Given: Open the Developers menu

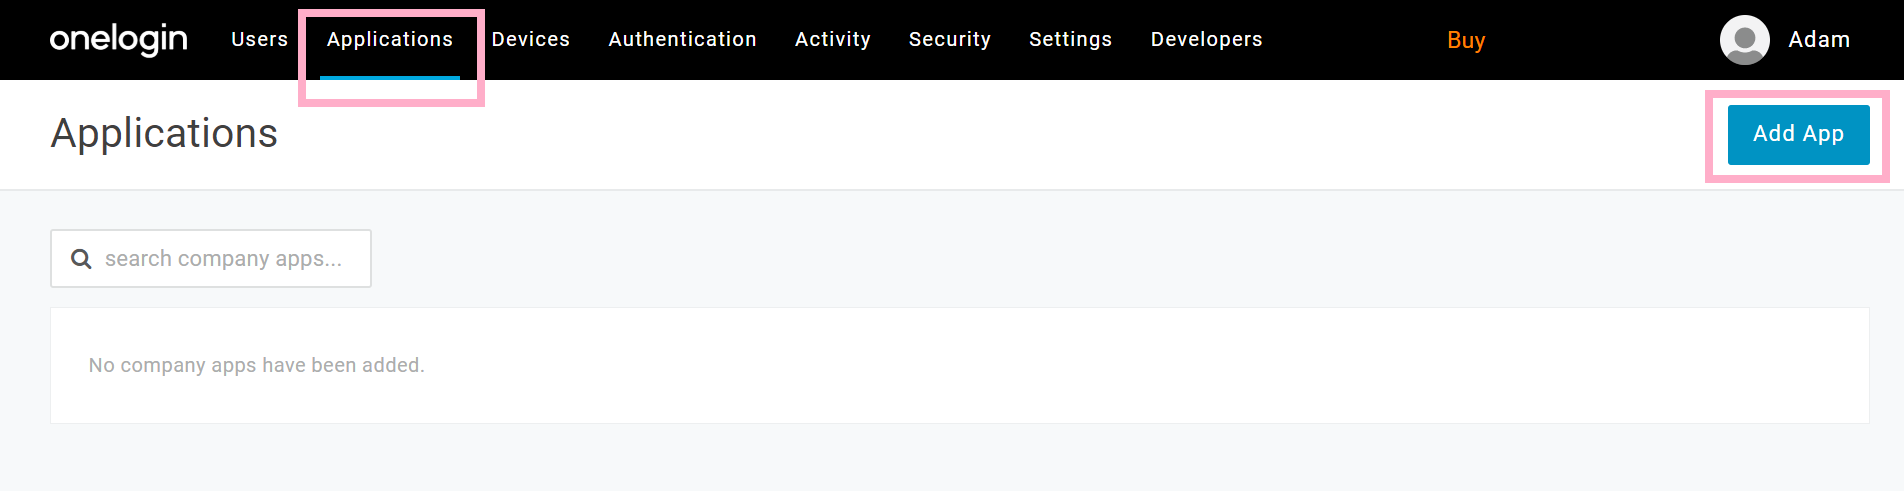Looking at the screenshot, I should (1206, 39).
